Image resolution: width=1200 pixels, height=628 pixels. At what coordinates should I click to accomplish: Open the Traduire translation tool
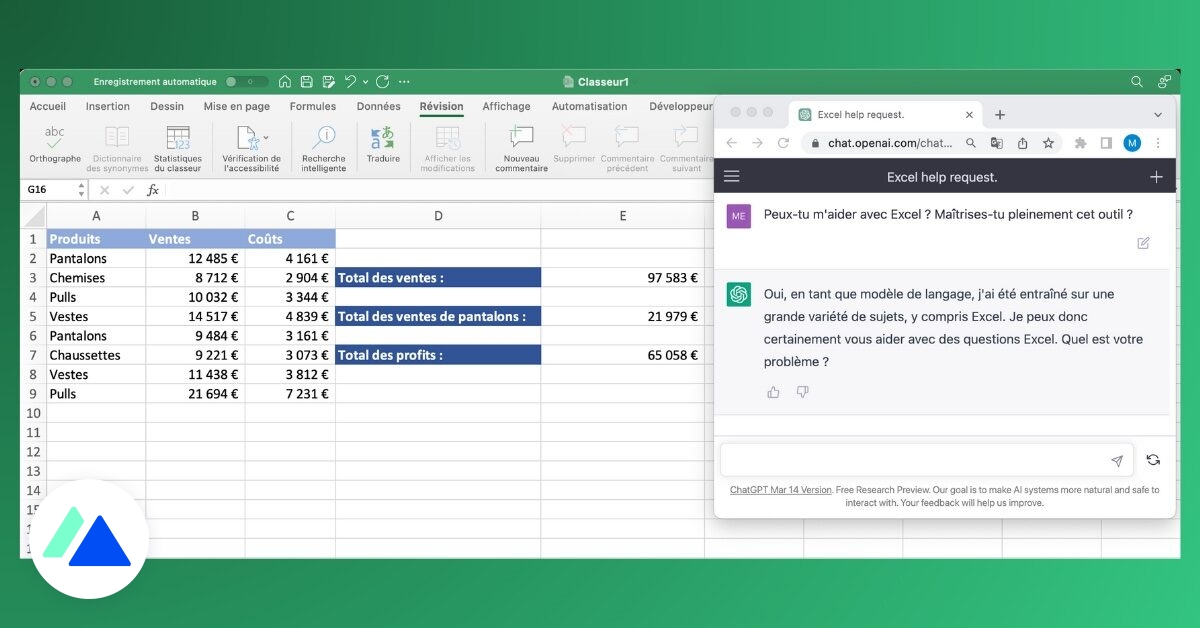383,146
